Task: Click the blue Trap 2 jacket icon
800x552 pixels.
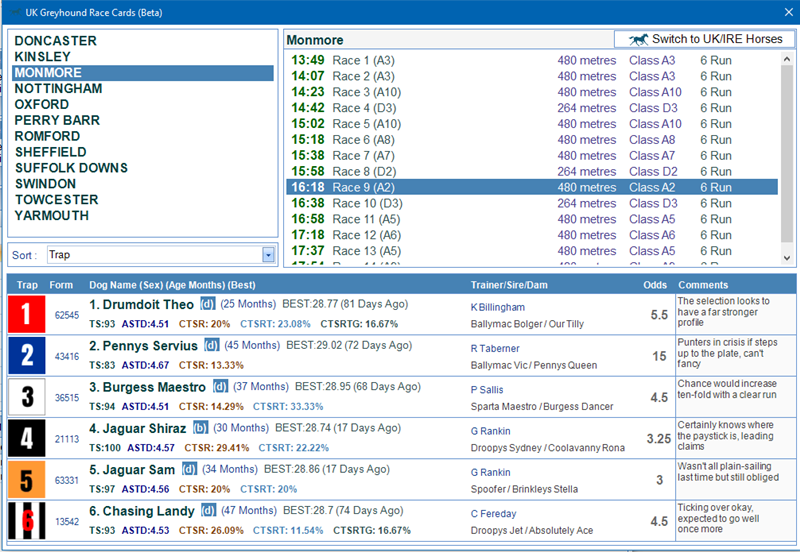Action: click(x=27, y=355)
